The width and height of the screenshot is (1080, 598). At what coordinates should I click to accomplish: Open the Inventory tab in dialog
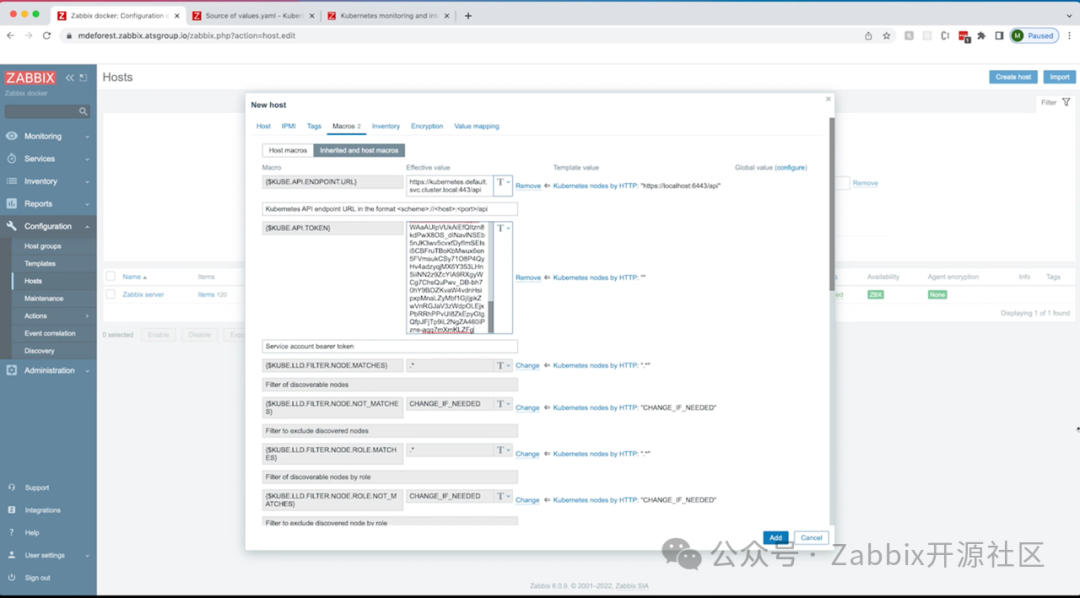point(386,126)
